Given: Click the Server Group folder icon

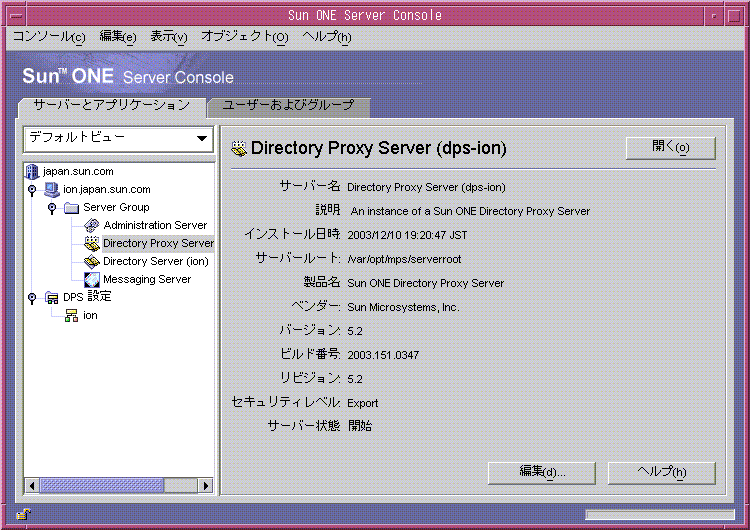Looking at the screenshot, I should pos(71,208).
